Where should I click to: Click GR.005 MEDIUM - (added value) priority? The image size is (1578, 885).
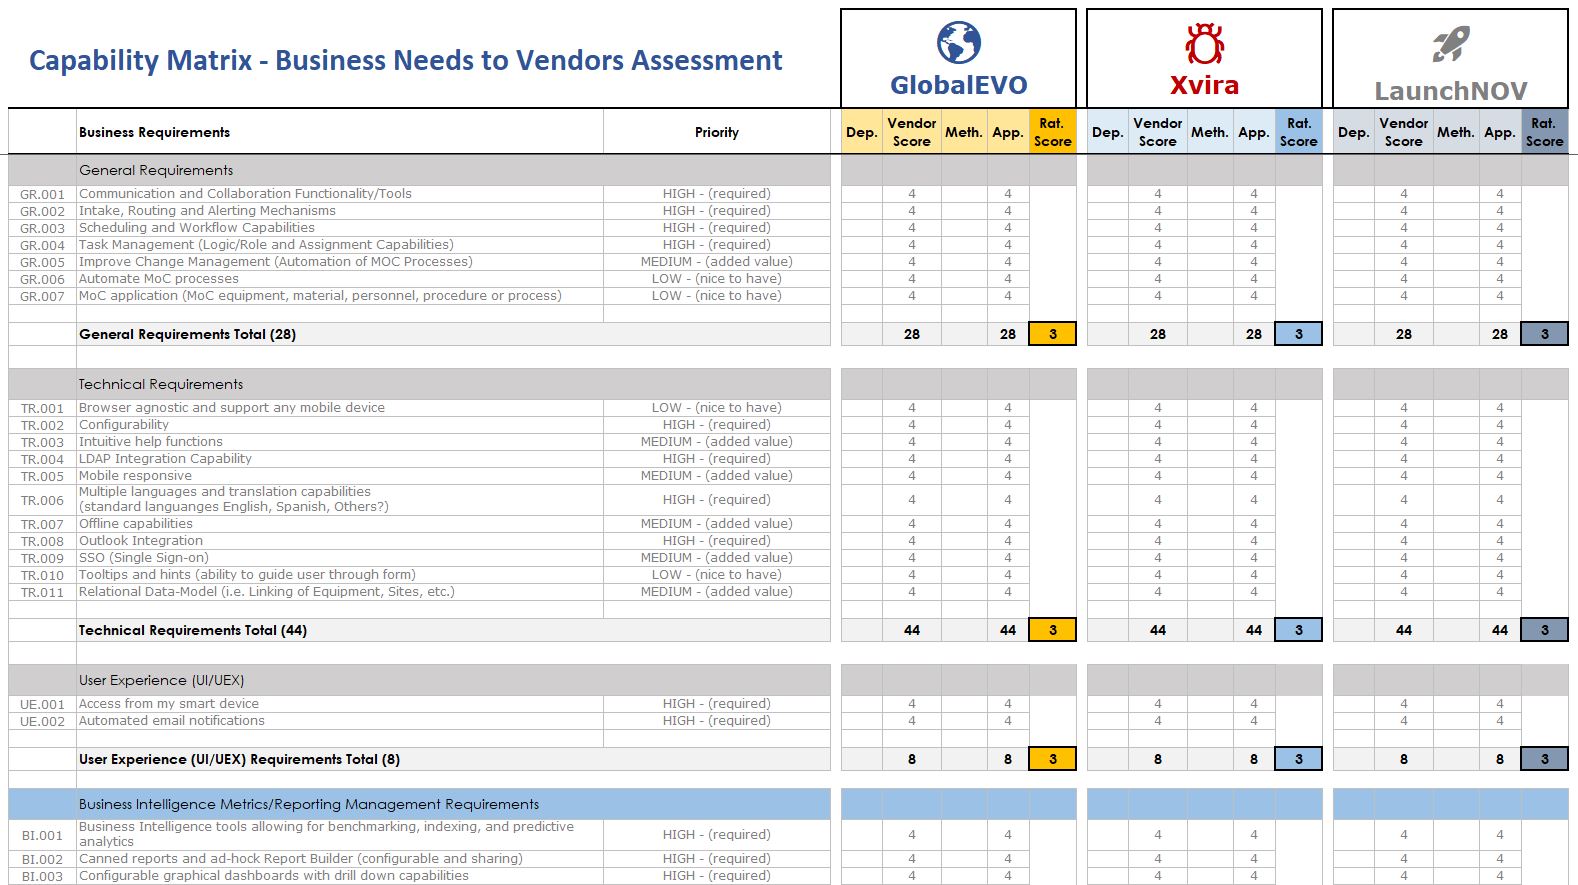coord(717,262)
